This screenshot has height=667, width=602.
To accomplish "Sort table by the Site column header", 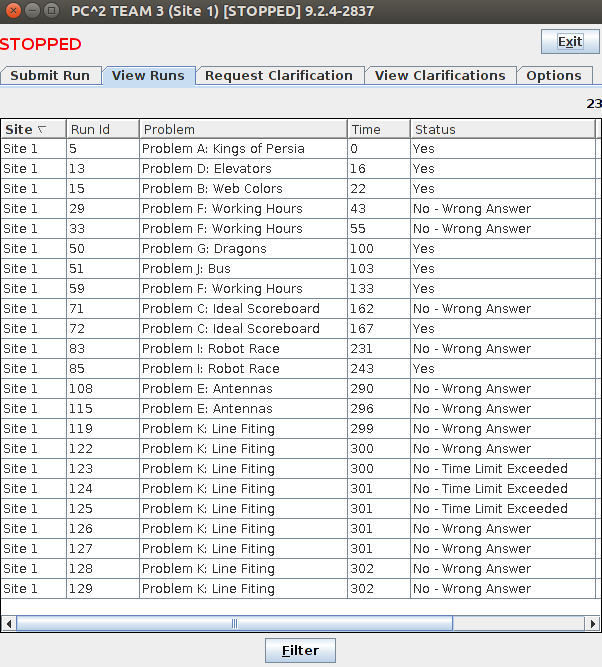I will [x=32, y=129].
